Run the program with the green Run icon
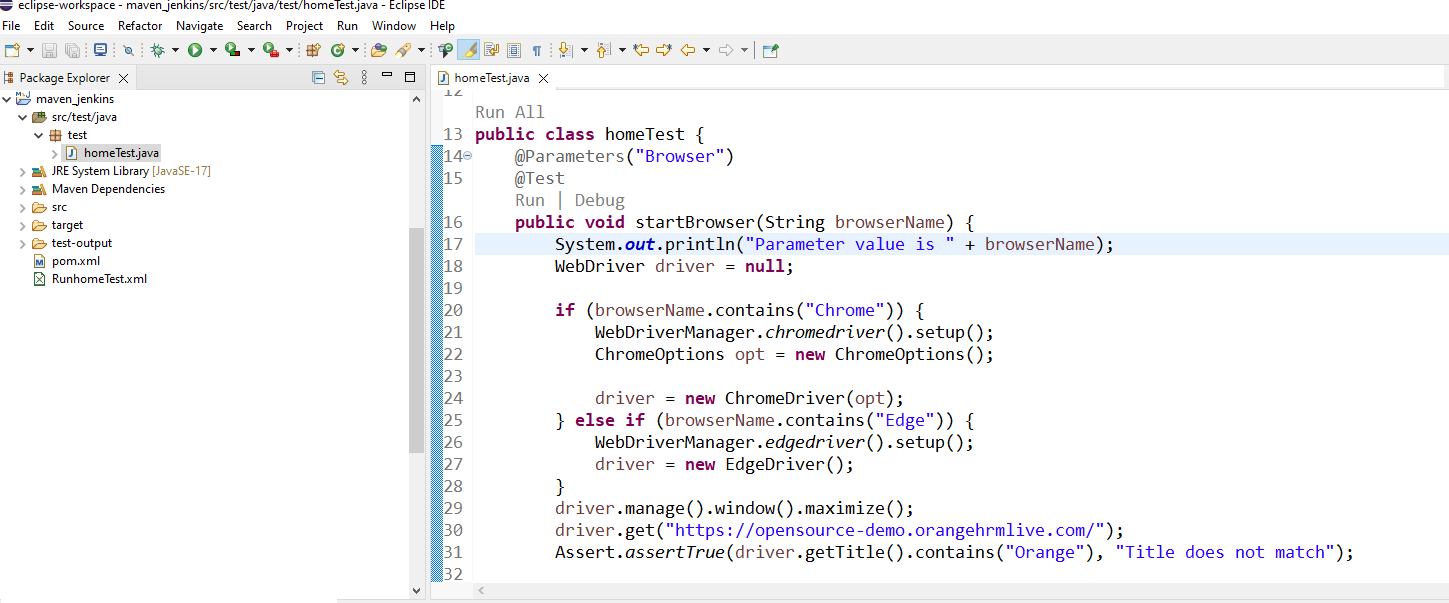 (x=194, y=49)
